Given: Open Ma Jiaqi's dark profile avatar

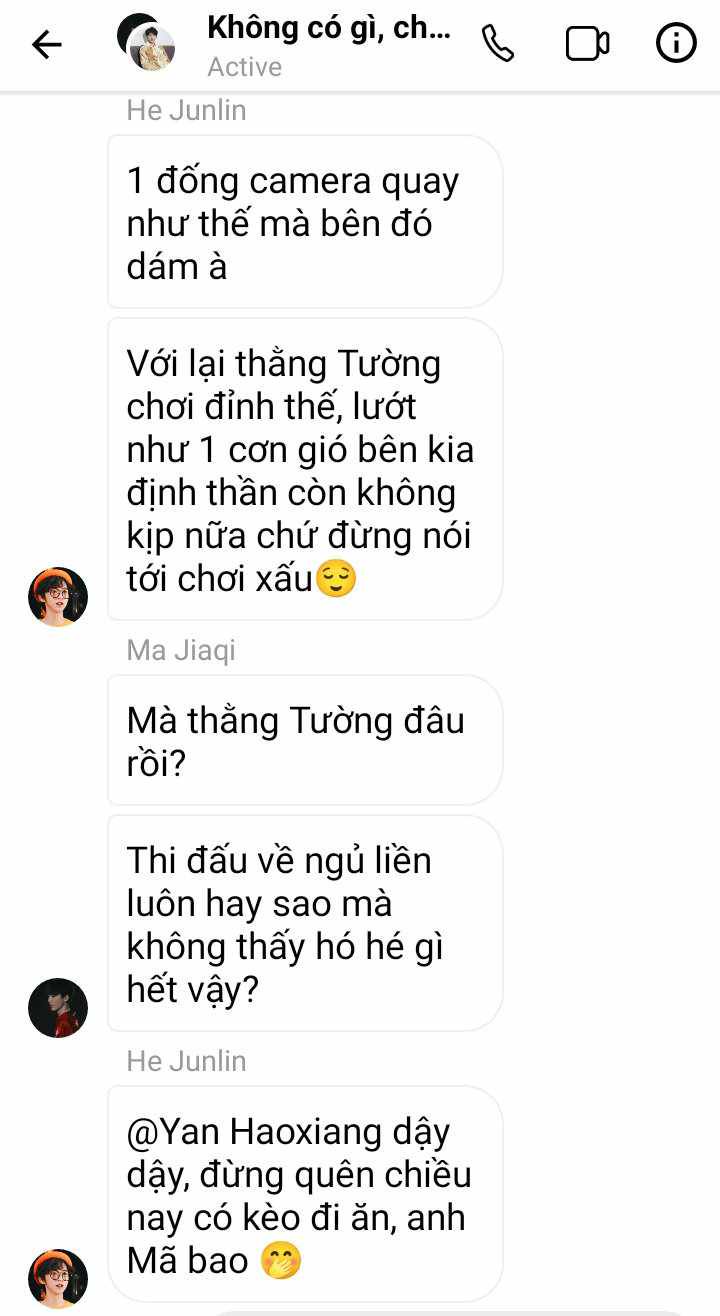Looking at the screenshot, I should pos(57,1008).
